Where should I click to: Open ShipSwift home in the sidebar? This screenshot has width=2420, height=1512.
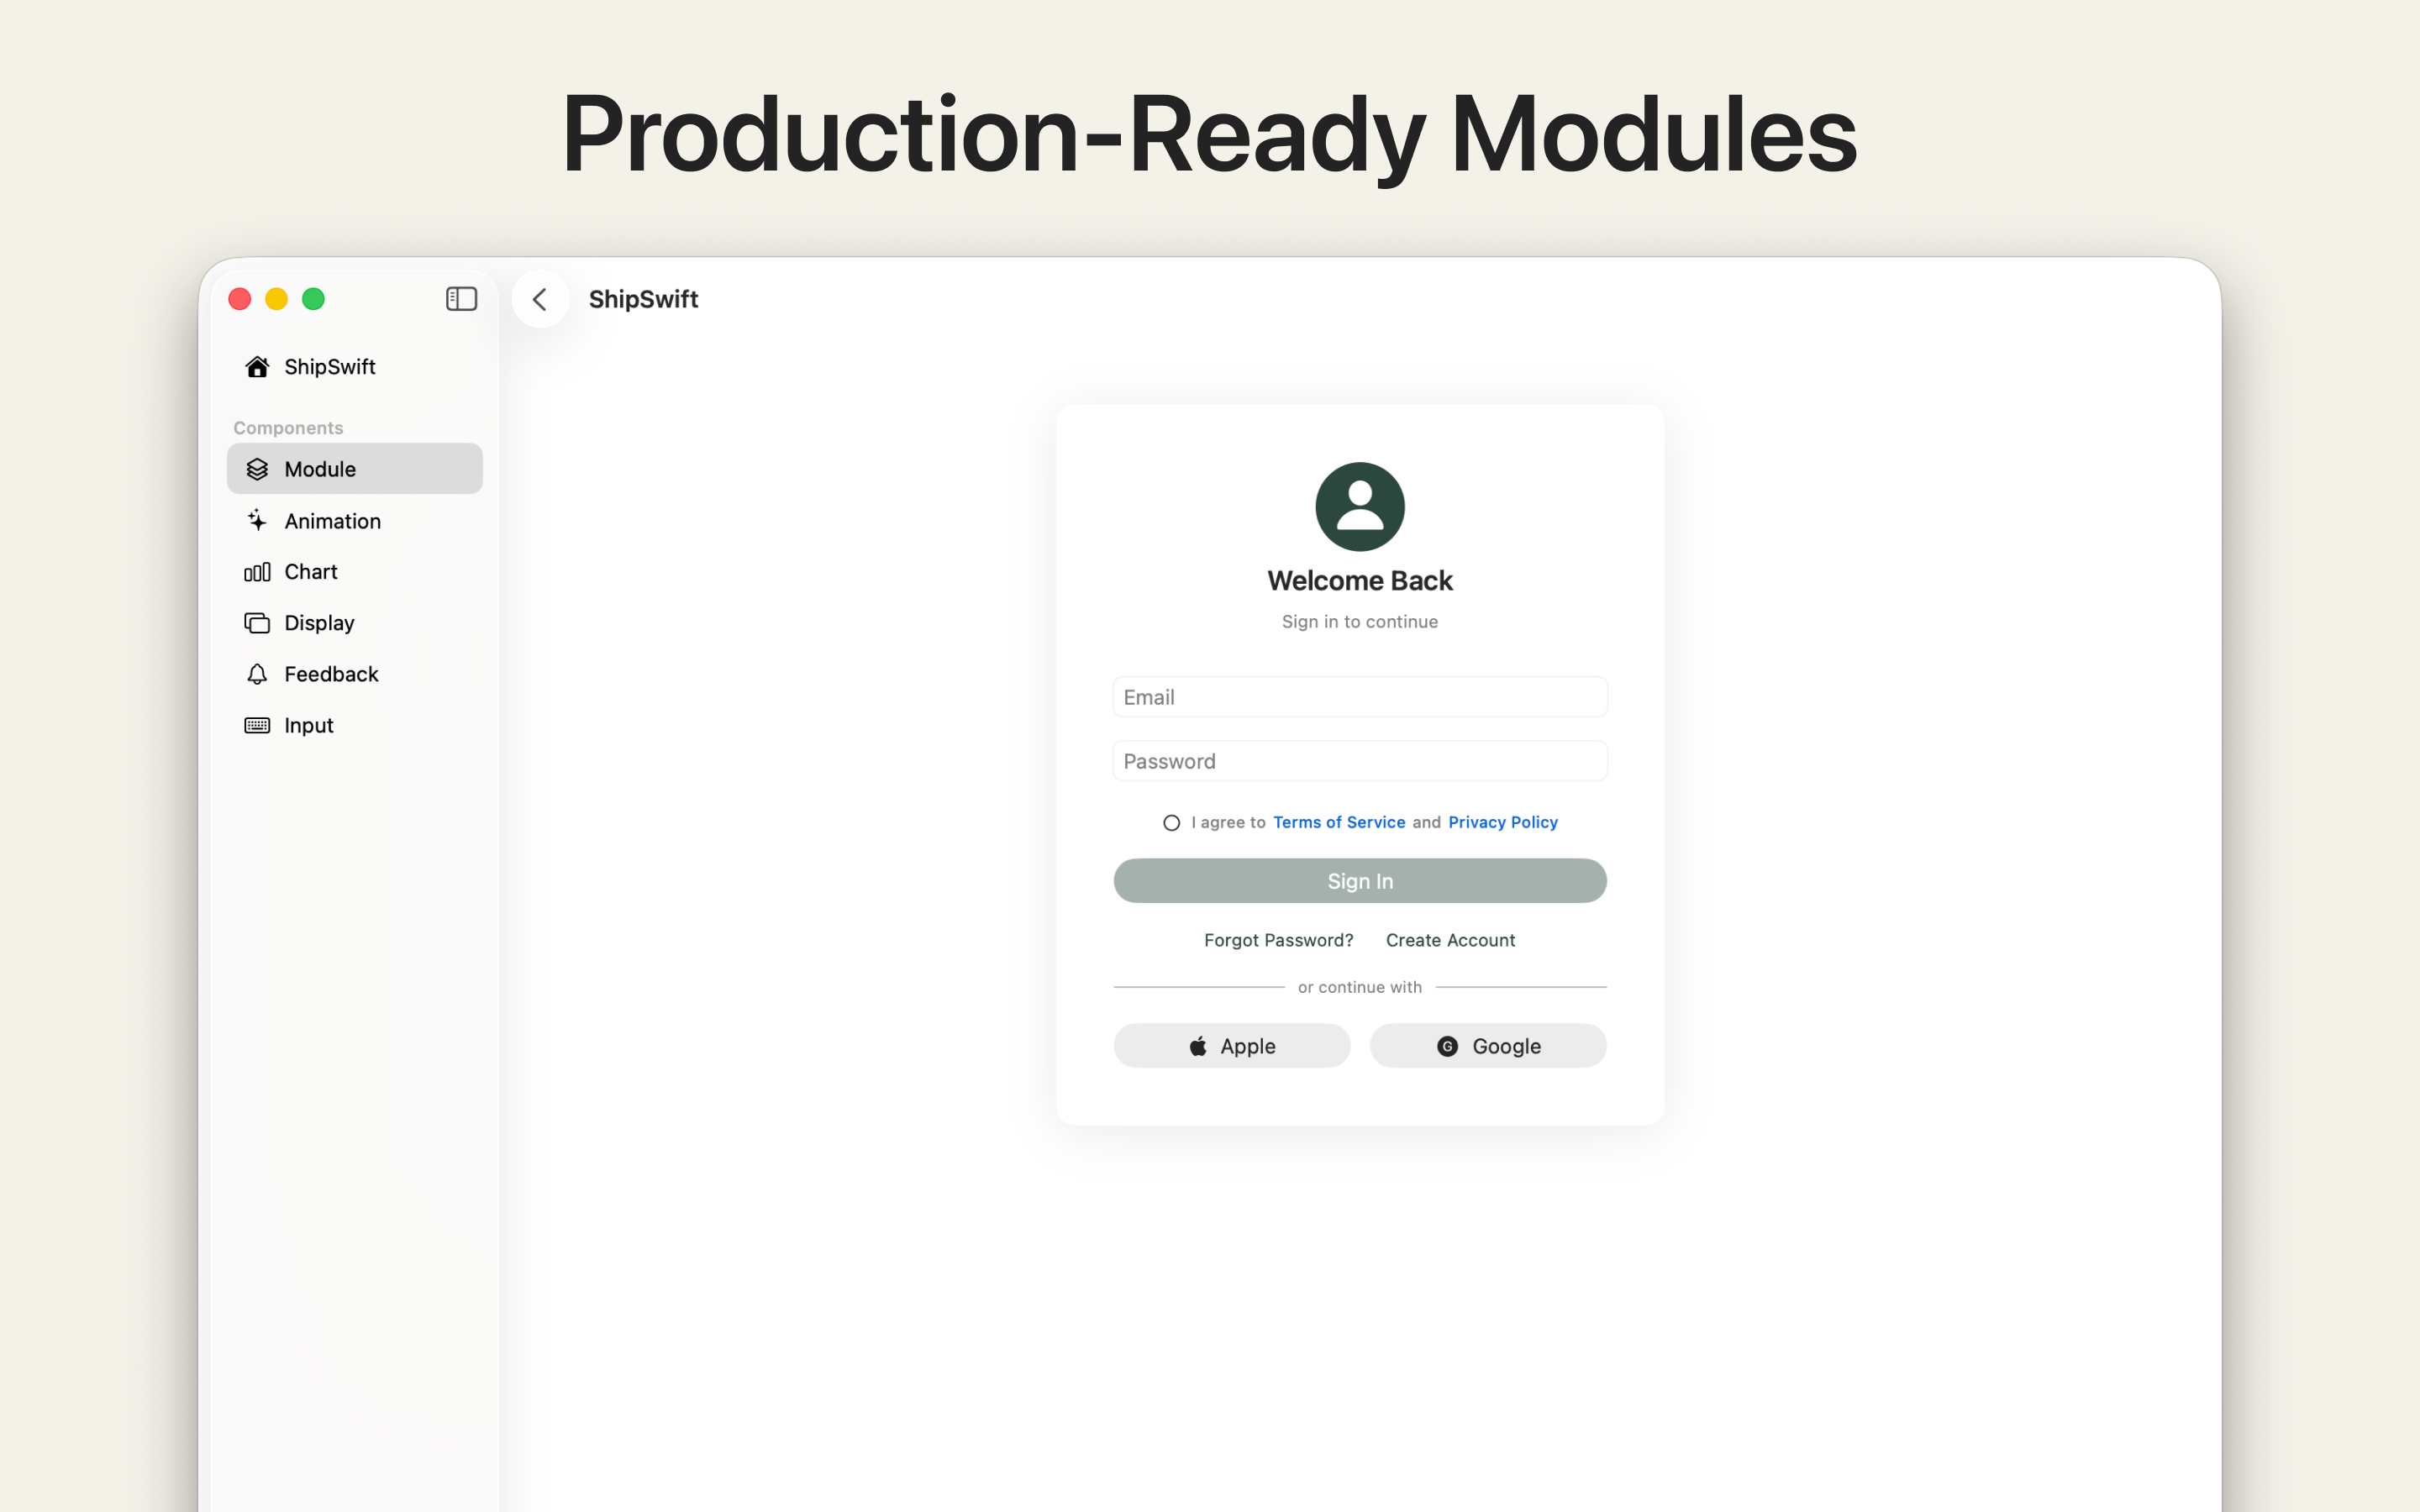click(x=354, y=367)
